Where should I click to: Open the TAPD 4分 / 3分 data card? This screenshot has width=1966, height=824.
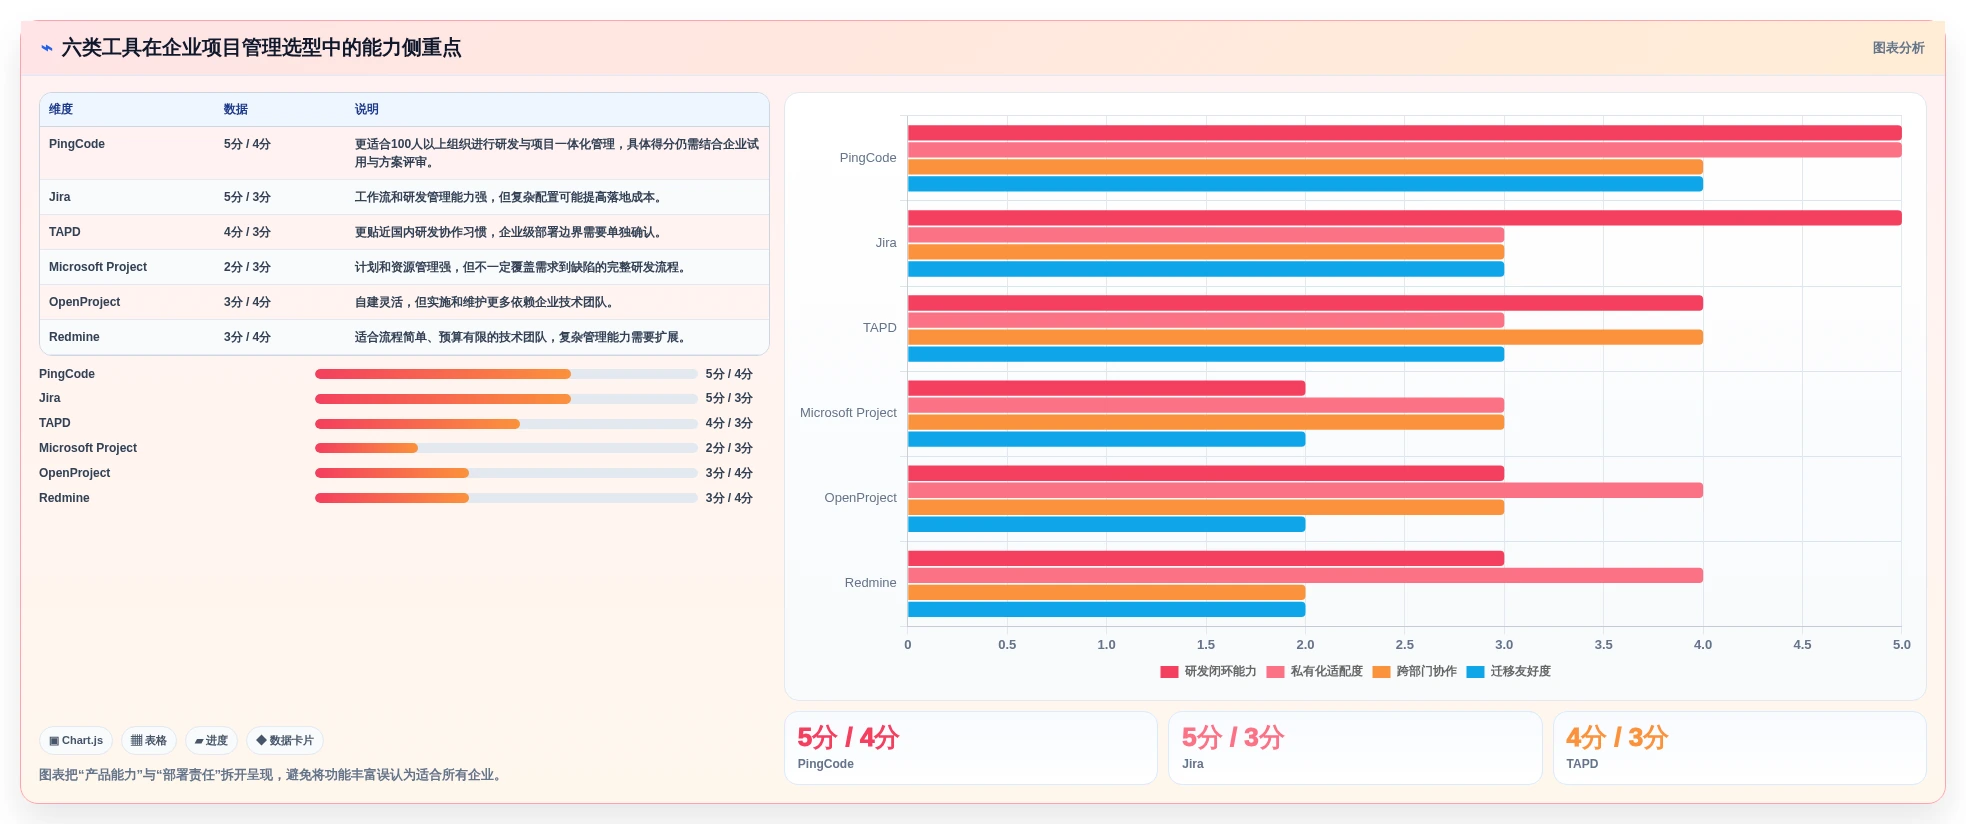(1739, 748)
